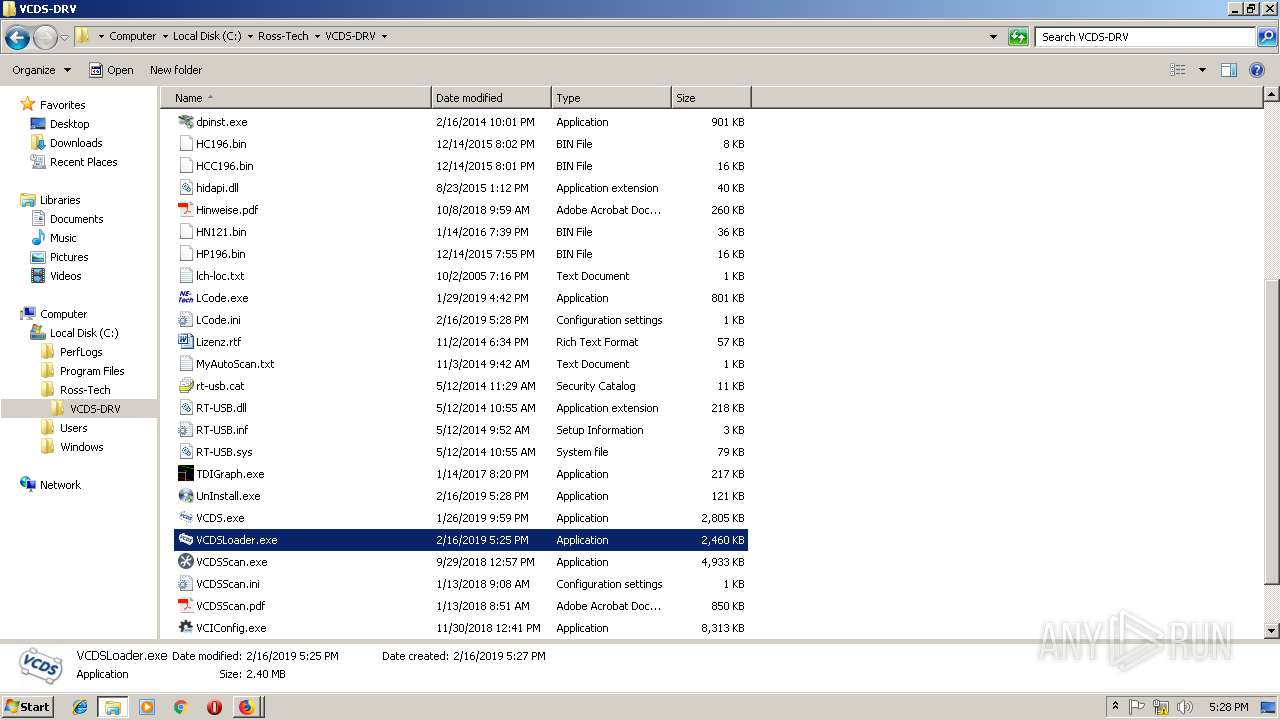This screenshot has height=720, width=1280.
Task: Expand the VCDS-DRV breadcrumb arrow
Action: pos(384,36)
